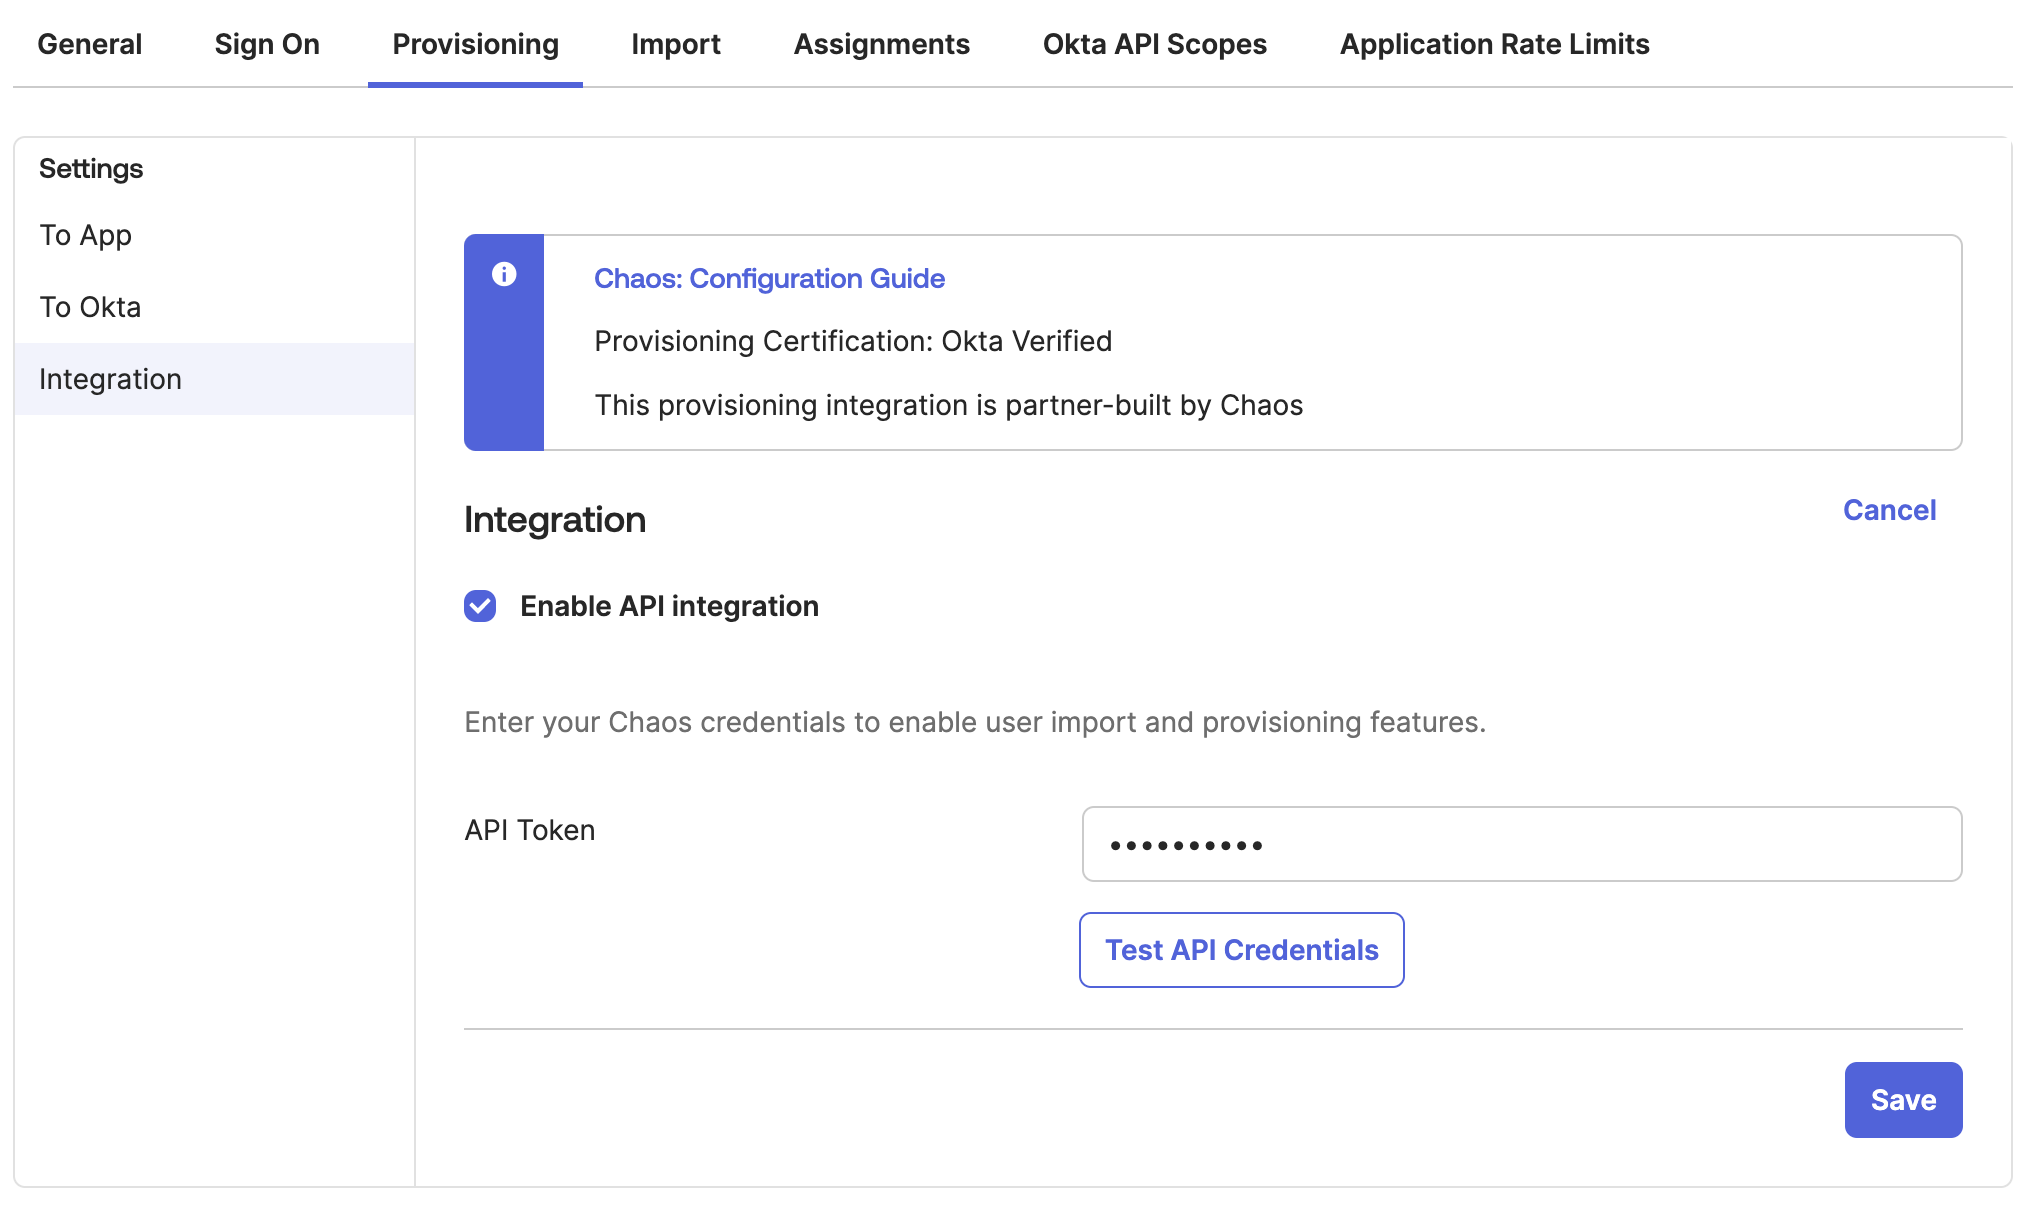This screenshot has height=1208, width=2022.
Task: Open the General tab
Action: coord(90,44)
